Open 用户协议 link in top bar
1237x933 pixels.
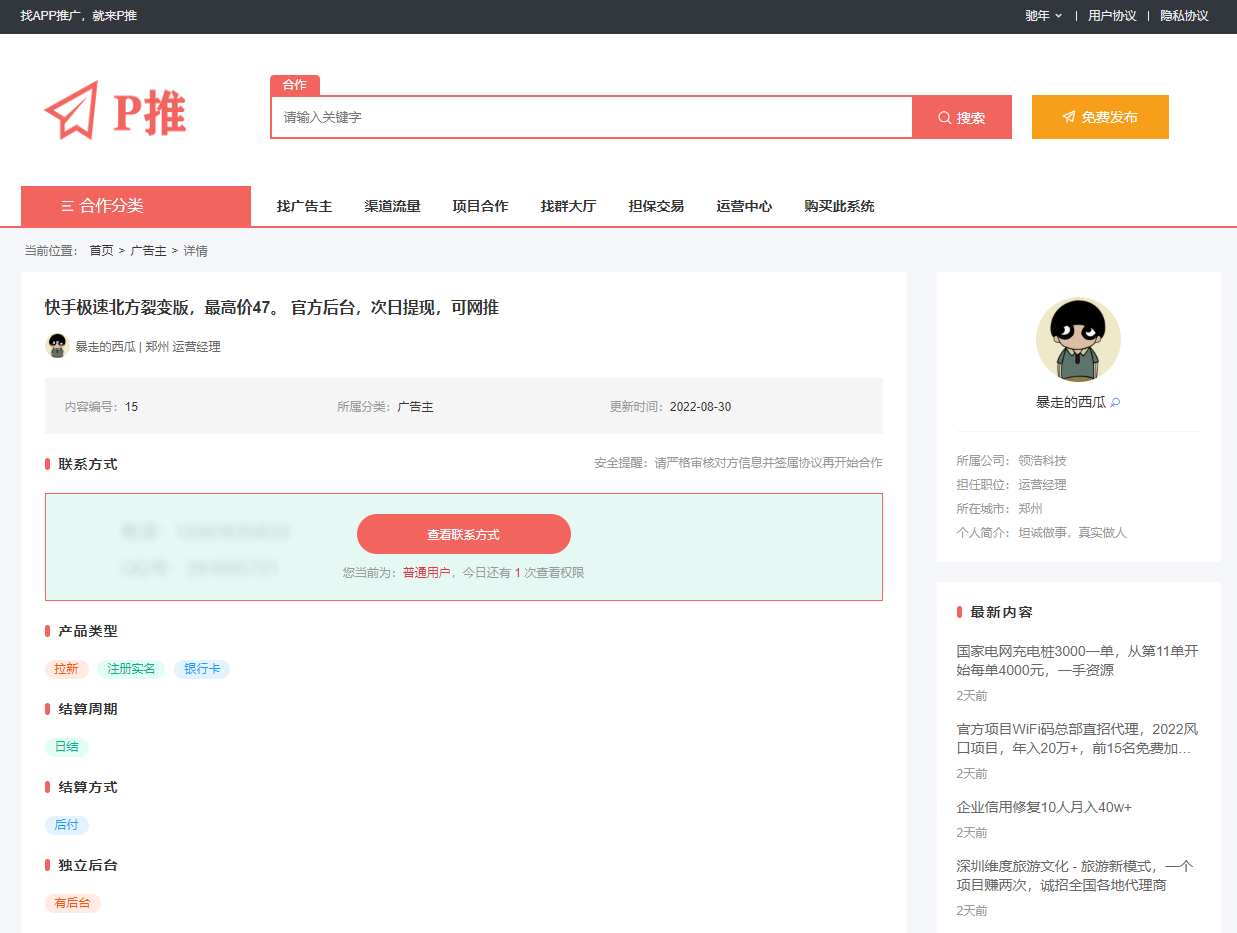coord(1112,16)
